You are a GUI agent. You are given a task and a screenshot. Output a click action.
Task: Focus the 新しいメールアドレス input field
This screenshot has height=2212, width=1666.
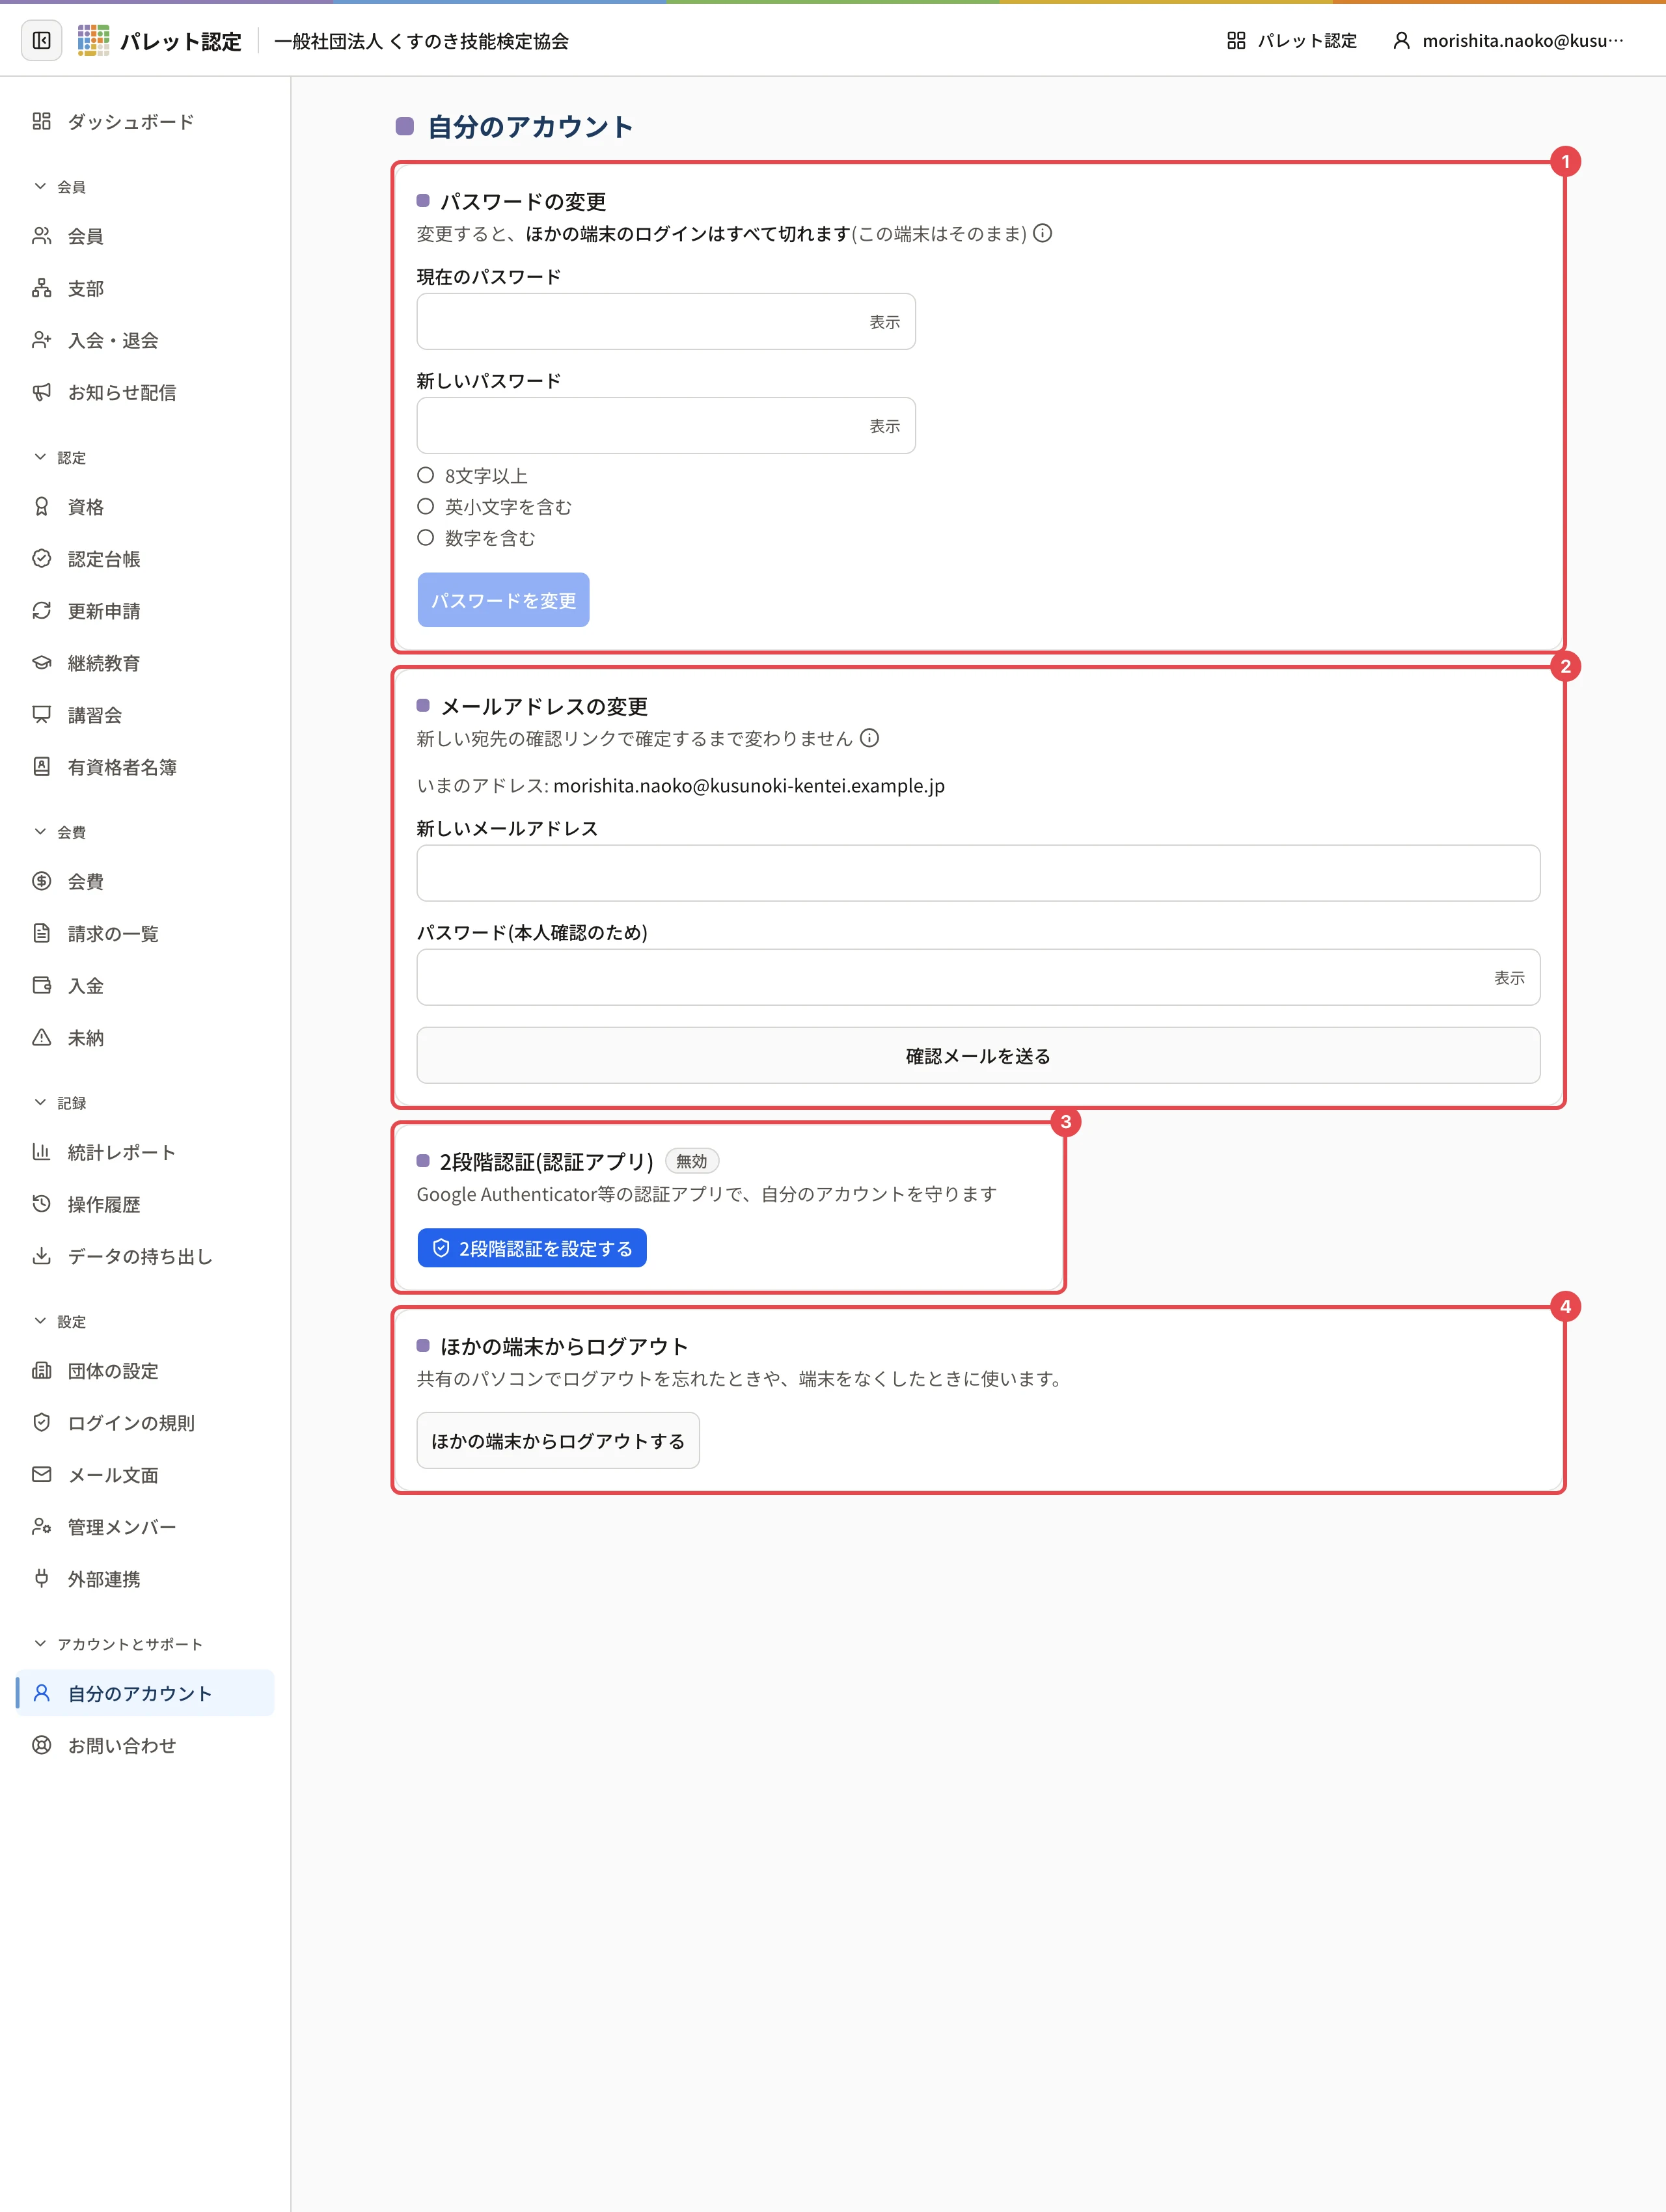click(x=978, y=873)
